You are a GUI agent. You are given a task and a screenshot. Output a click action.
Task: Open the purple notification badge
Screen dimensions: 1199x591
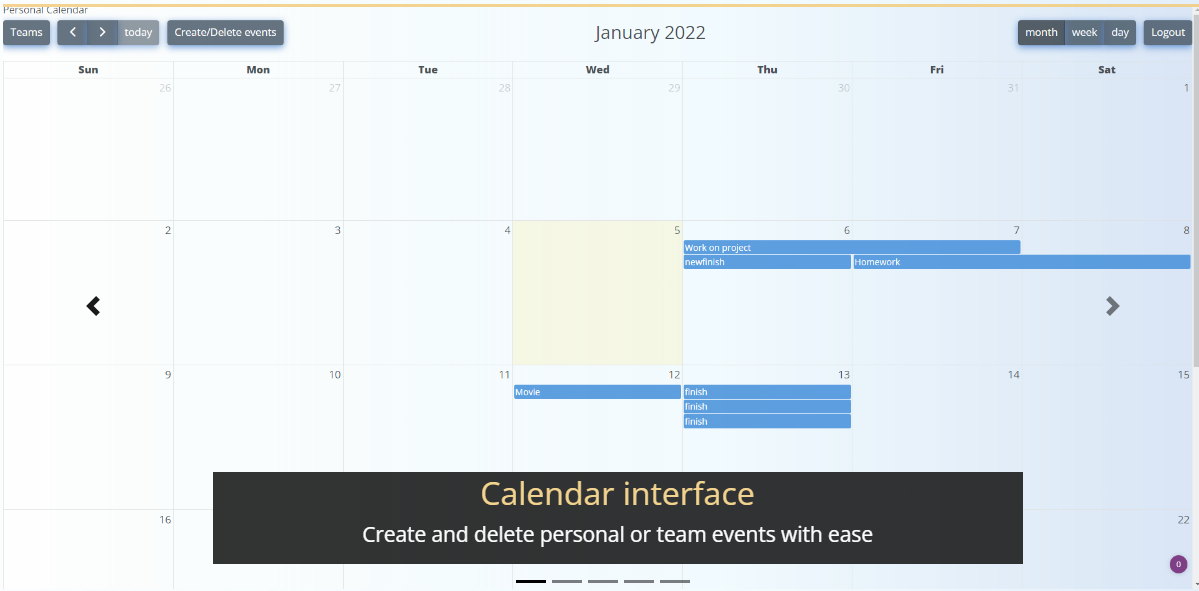[x=1176, y=564]
